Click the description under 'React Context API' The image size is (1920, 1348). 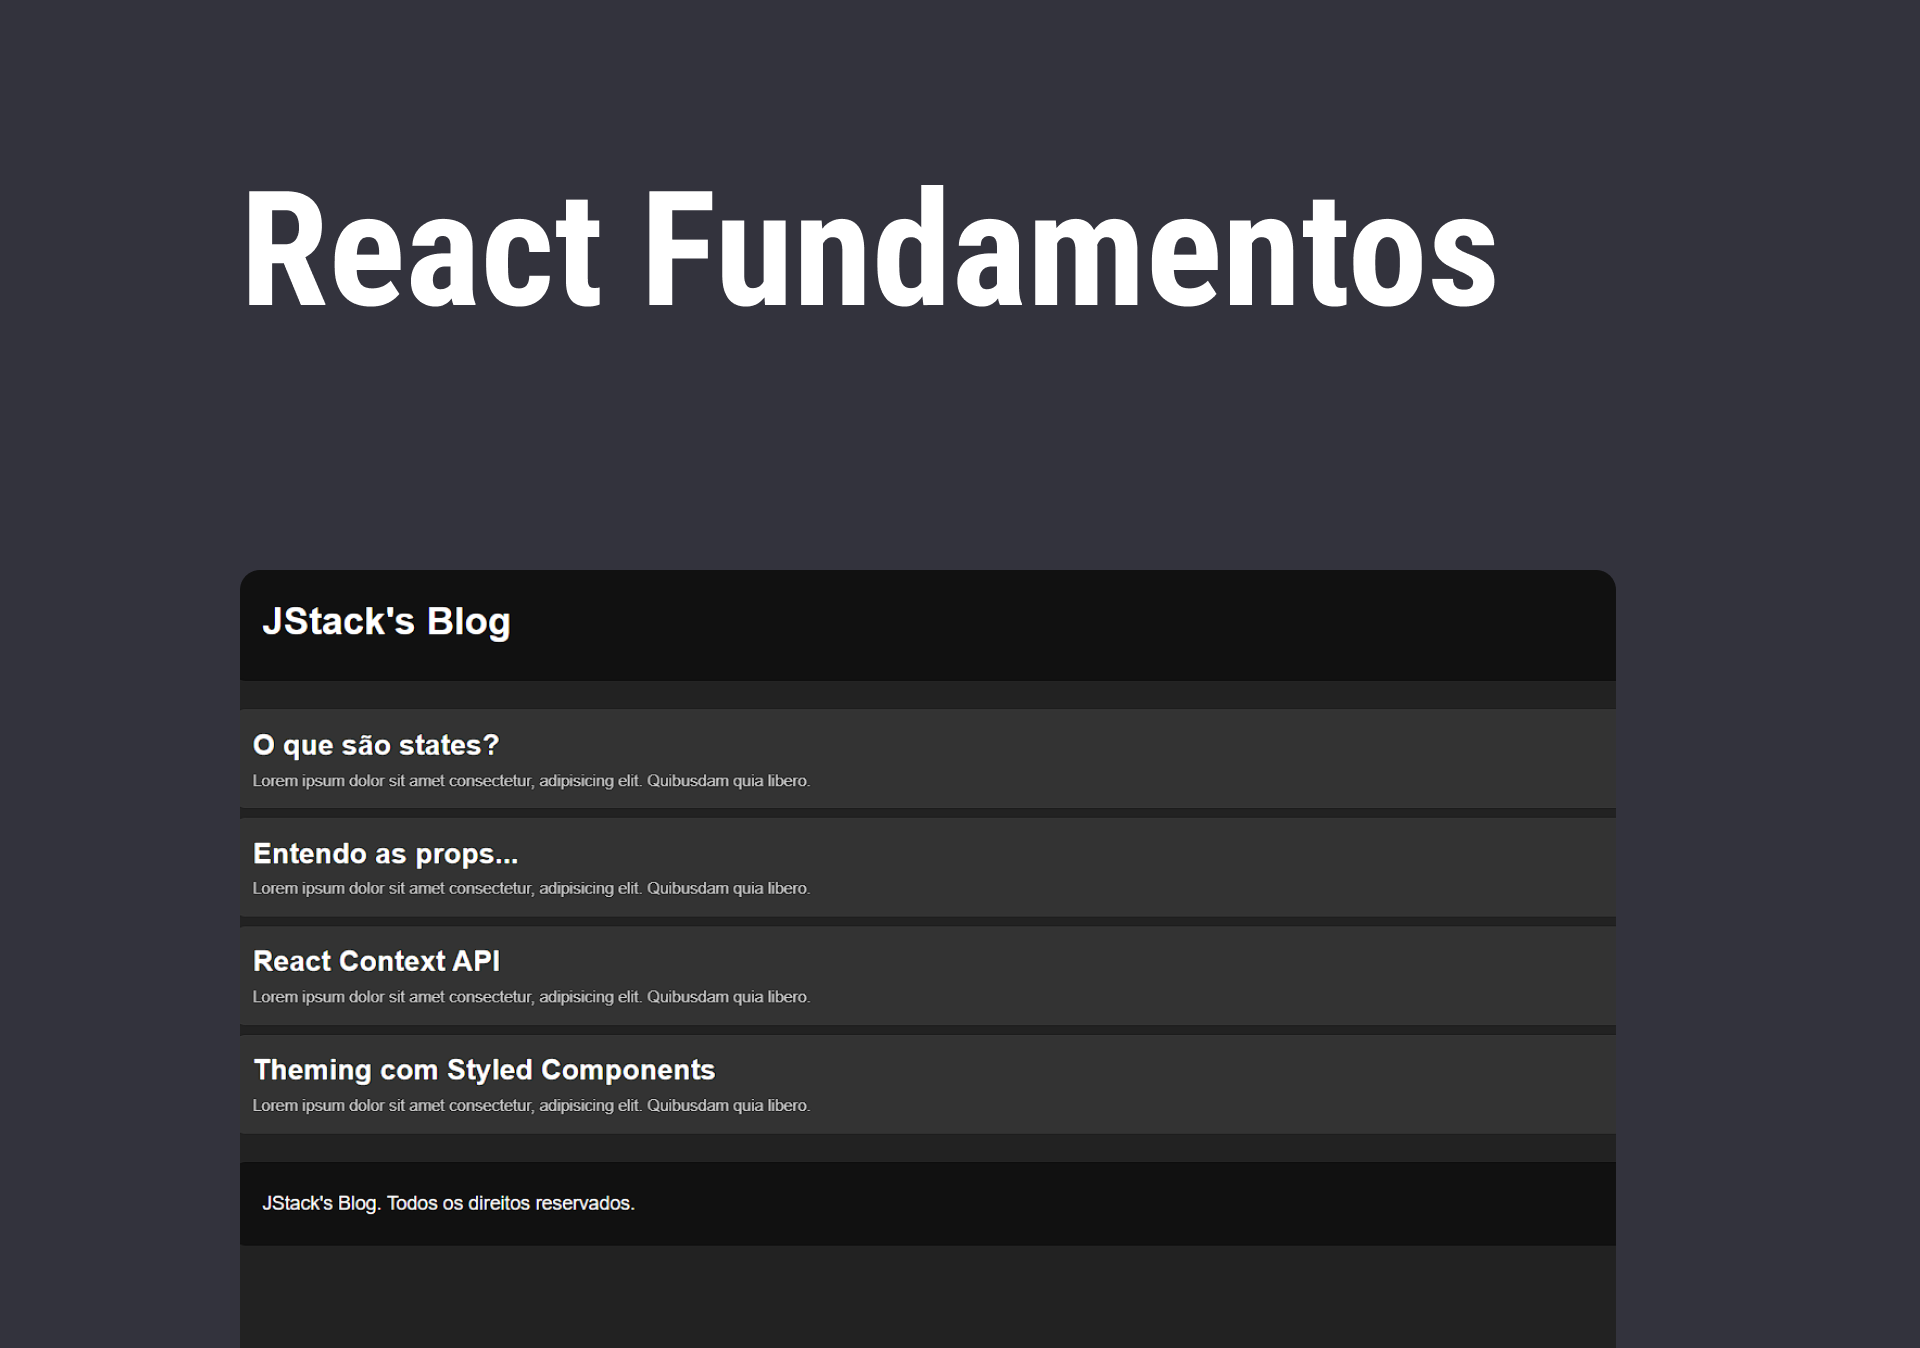tap(532, 997)
